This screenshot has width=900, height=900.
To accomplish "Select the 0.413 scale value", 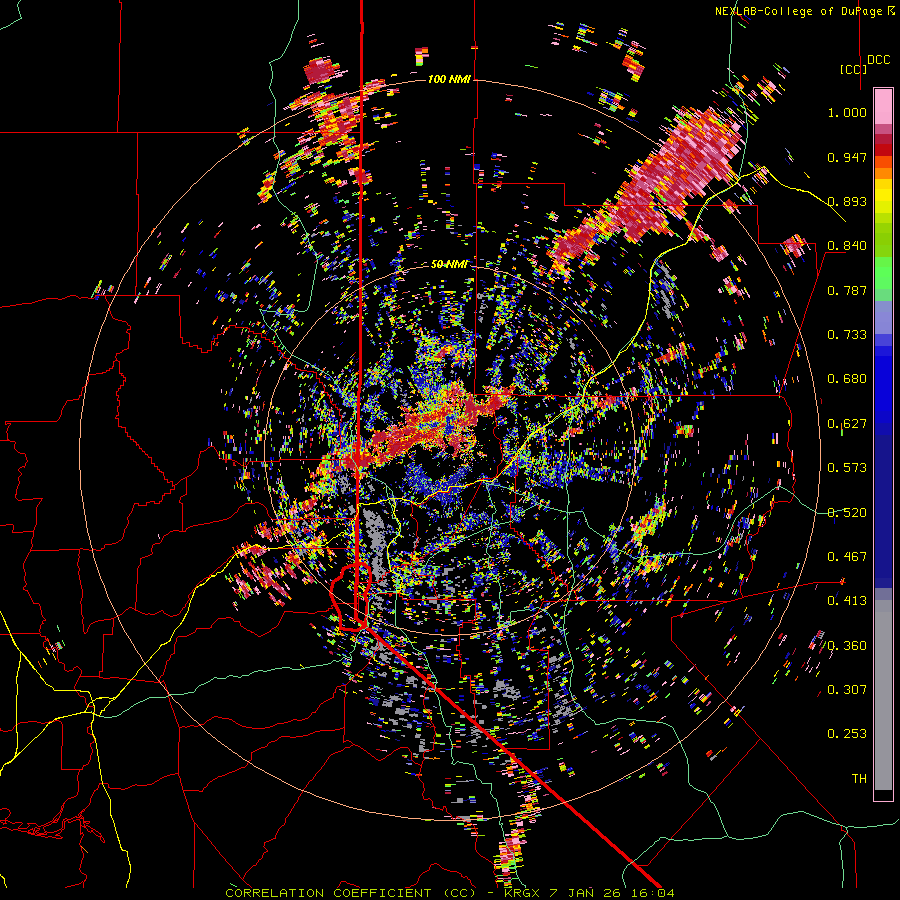I will [847, 601].
